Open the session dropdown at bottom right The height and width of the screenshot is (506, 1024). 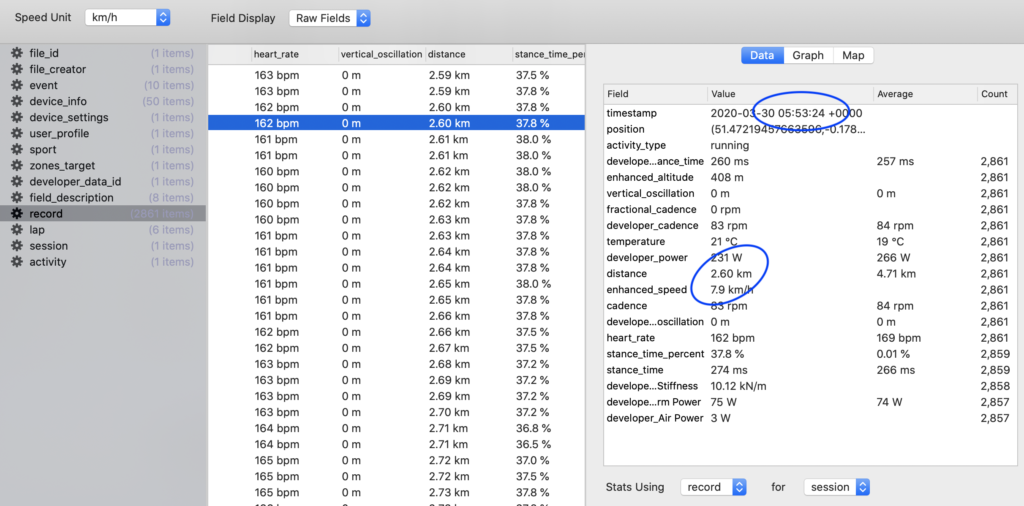(x=837, y=487)
